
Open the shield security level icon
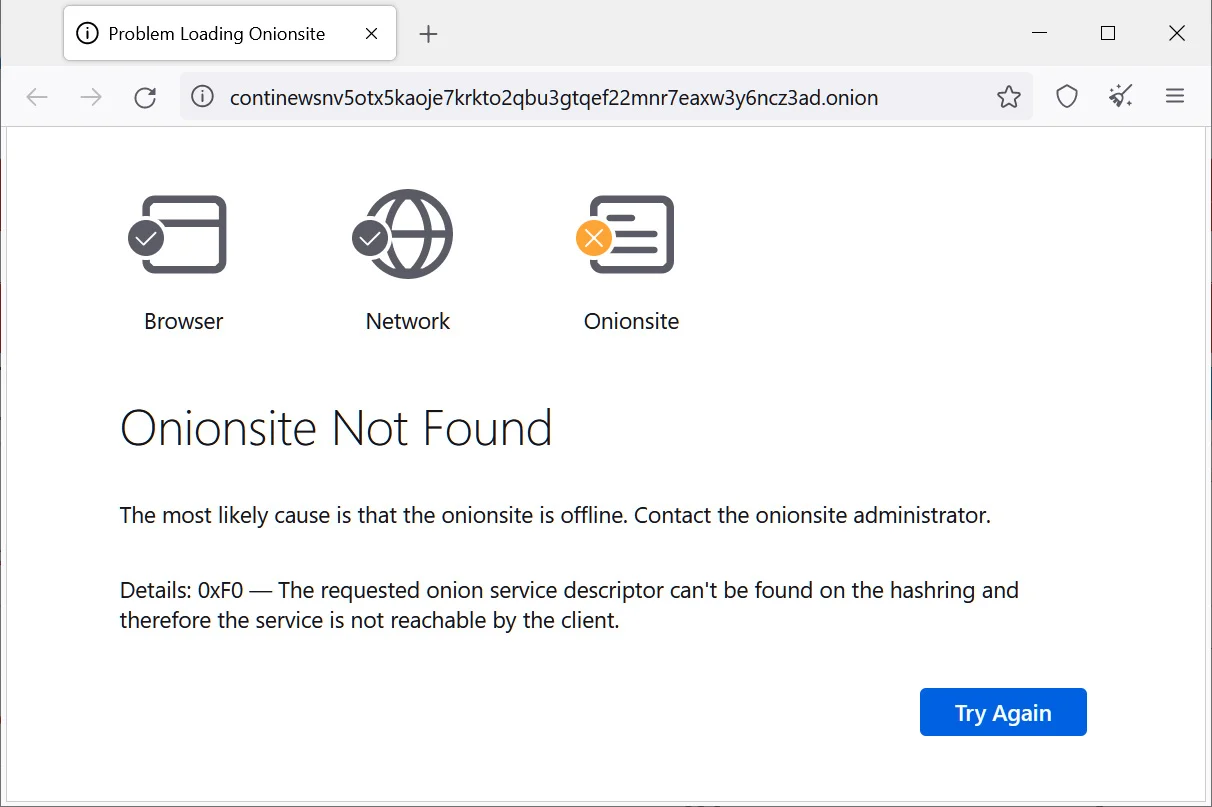pyautogui.click(x=1067, y=97)
